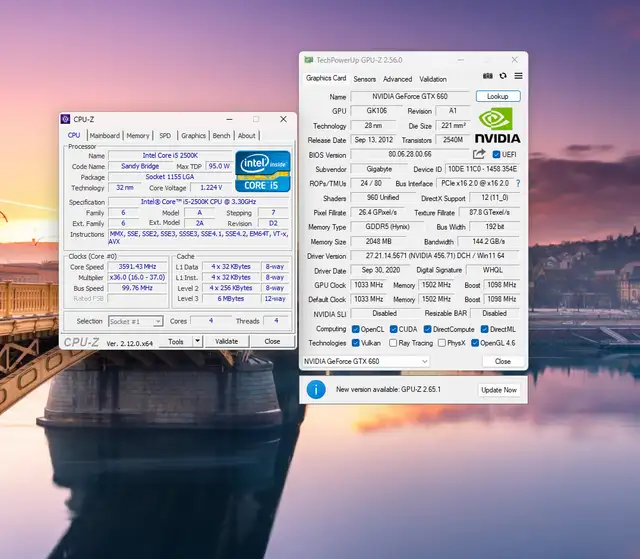
Task: Click the Shaders value 960 Unified
Action: (x=382, y=197)
